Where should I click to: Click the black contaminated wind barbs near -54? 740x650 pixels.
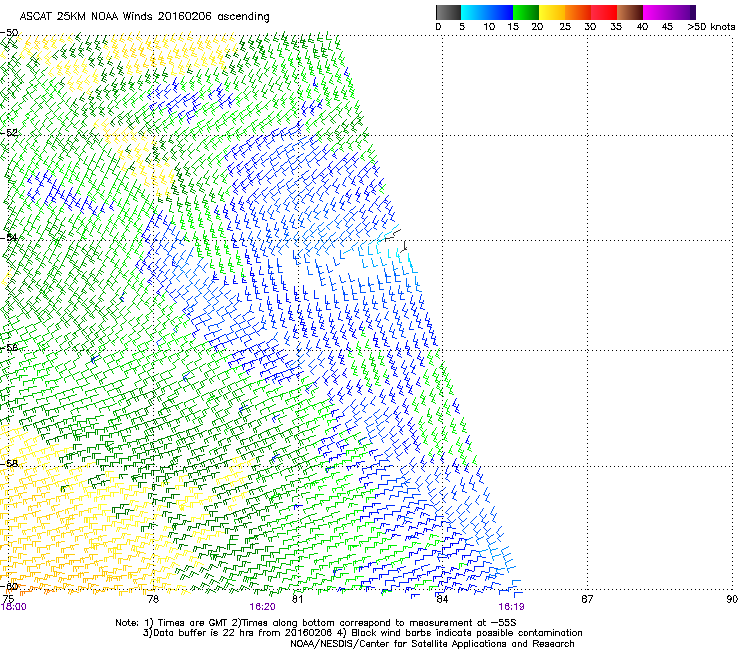tap(397, 239)
